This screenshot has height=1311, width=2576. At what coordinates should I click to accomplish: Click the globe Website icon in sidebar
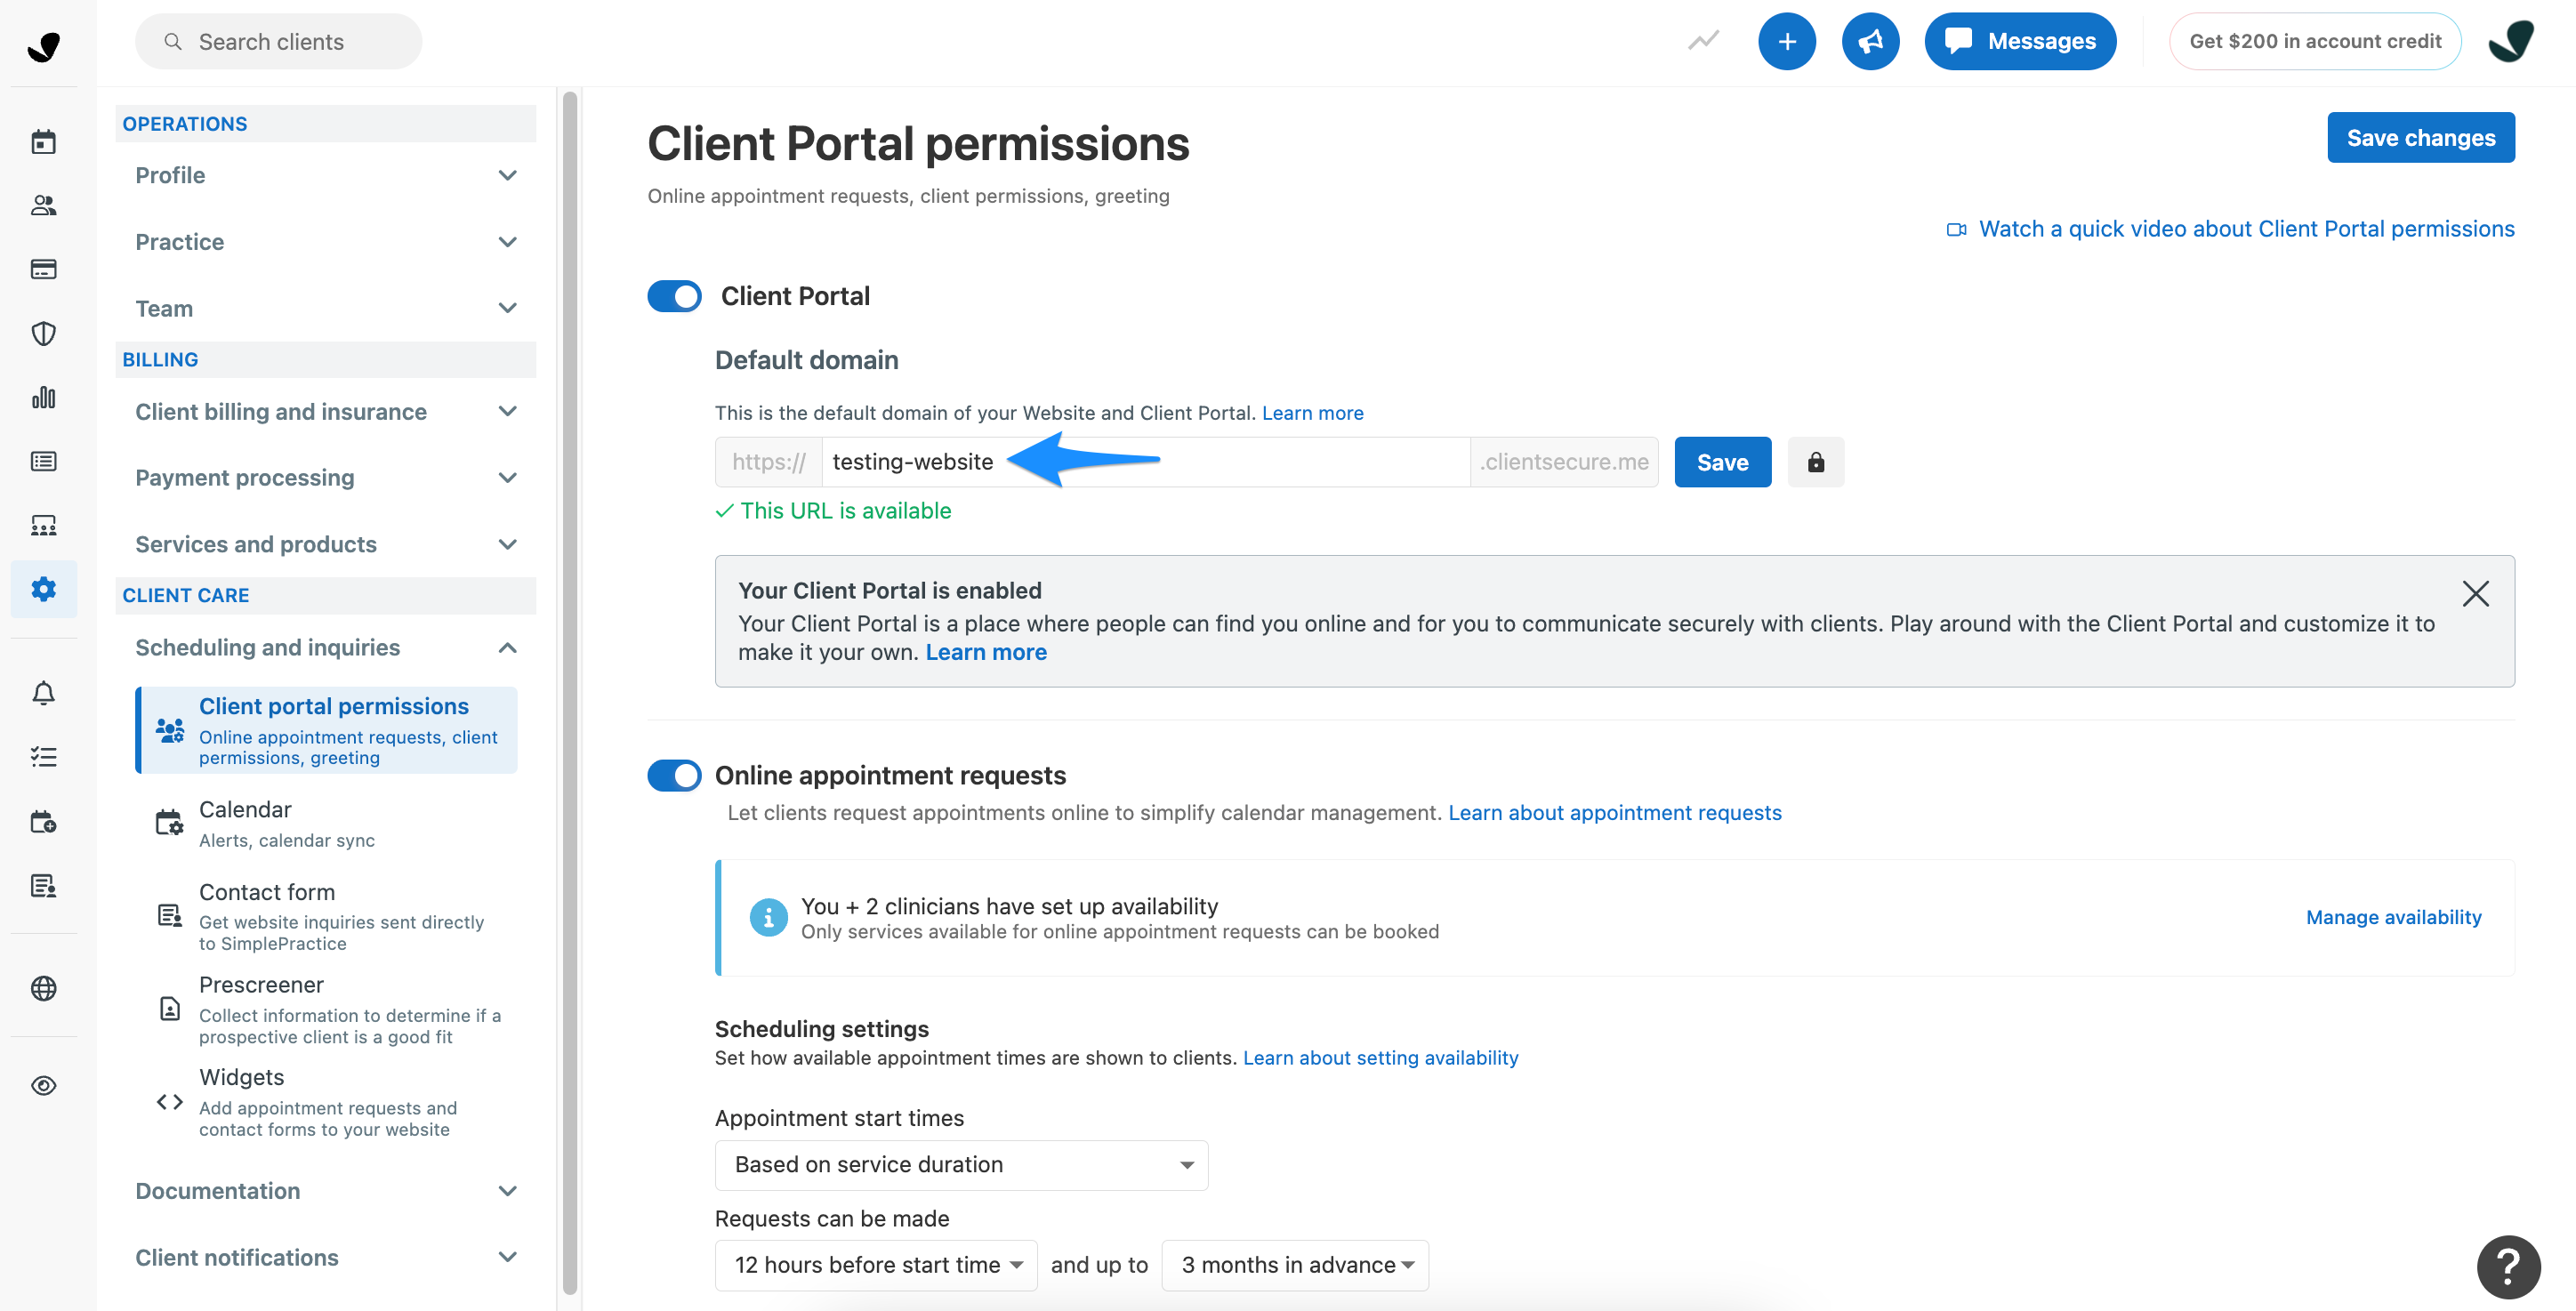(x=44, y=989)
